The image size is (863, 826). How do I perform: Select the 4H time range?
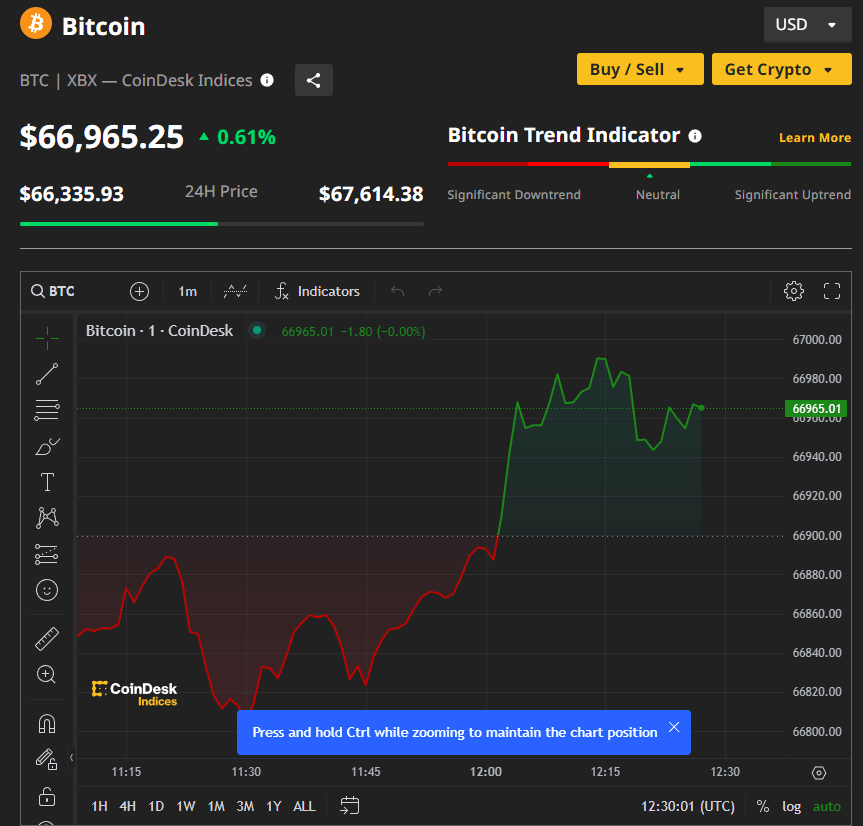point(128,806)
